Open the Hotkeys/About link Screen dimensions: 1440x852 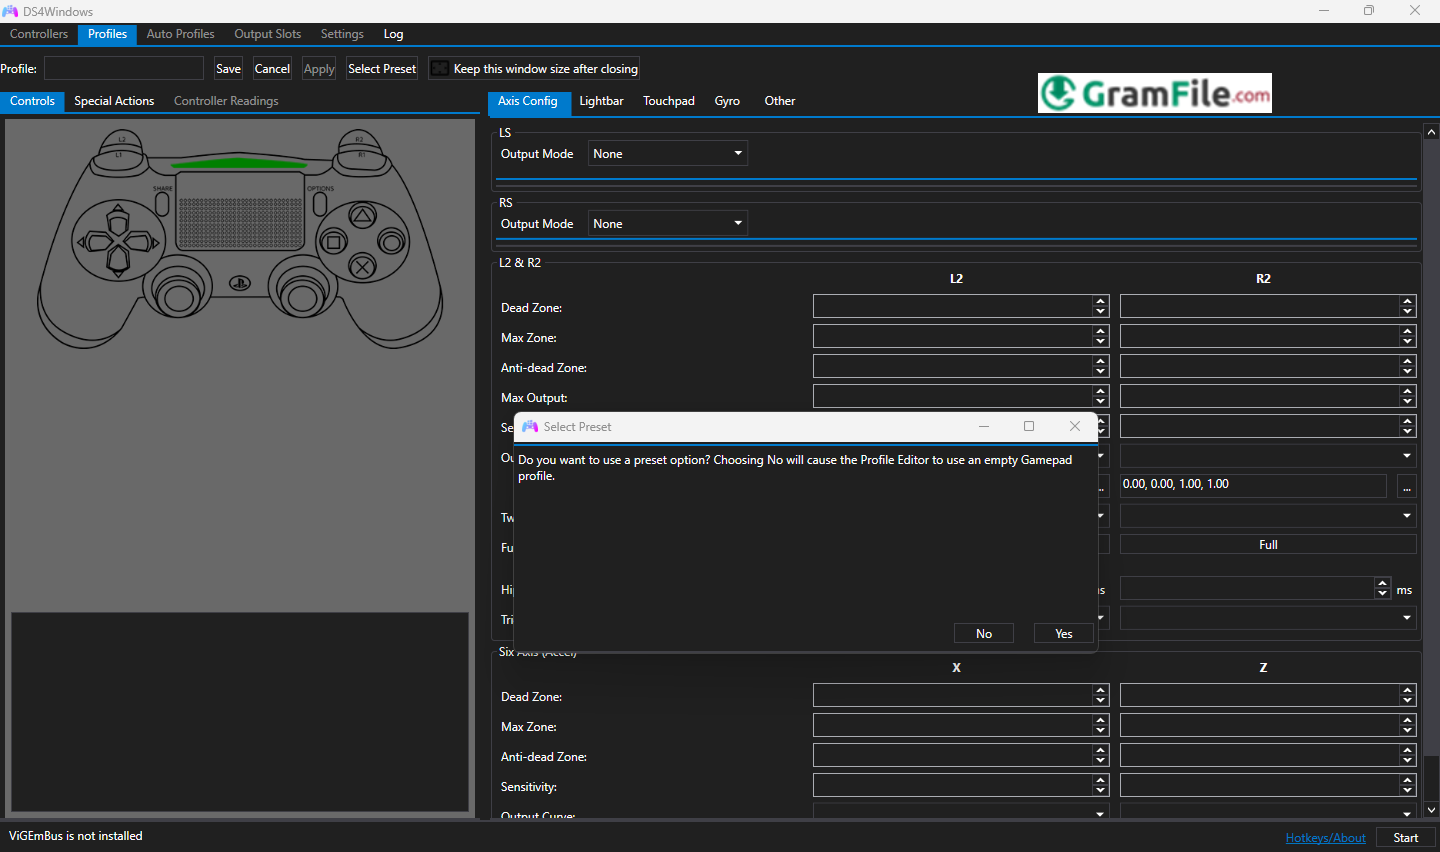coord(1325,838)
